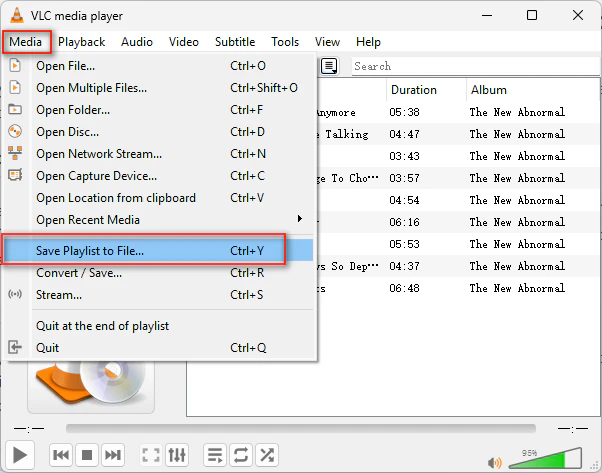The width and height of the screenshot is (602, 473).
Task: Toggle random shuffle playback
Action: [x=267, y=455]
